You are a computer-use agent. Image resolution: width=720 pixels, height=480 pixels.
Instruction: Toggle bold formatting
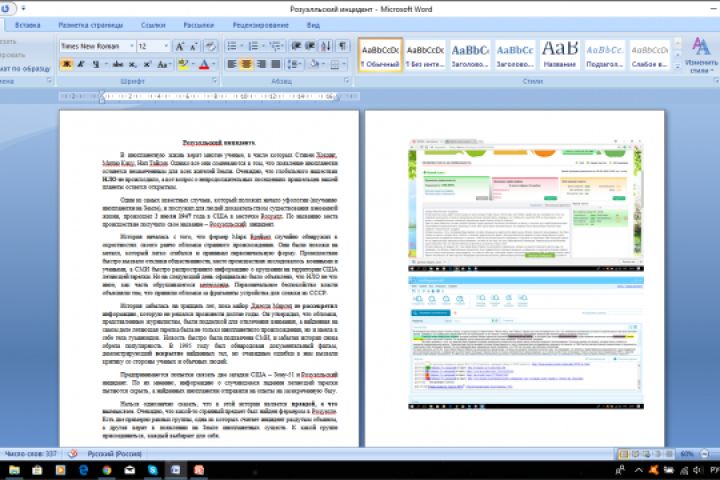coord(67,65)
